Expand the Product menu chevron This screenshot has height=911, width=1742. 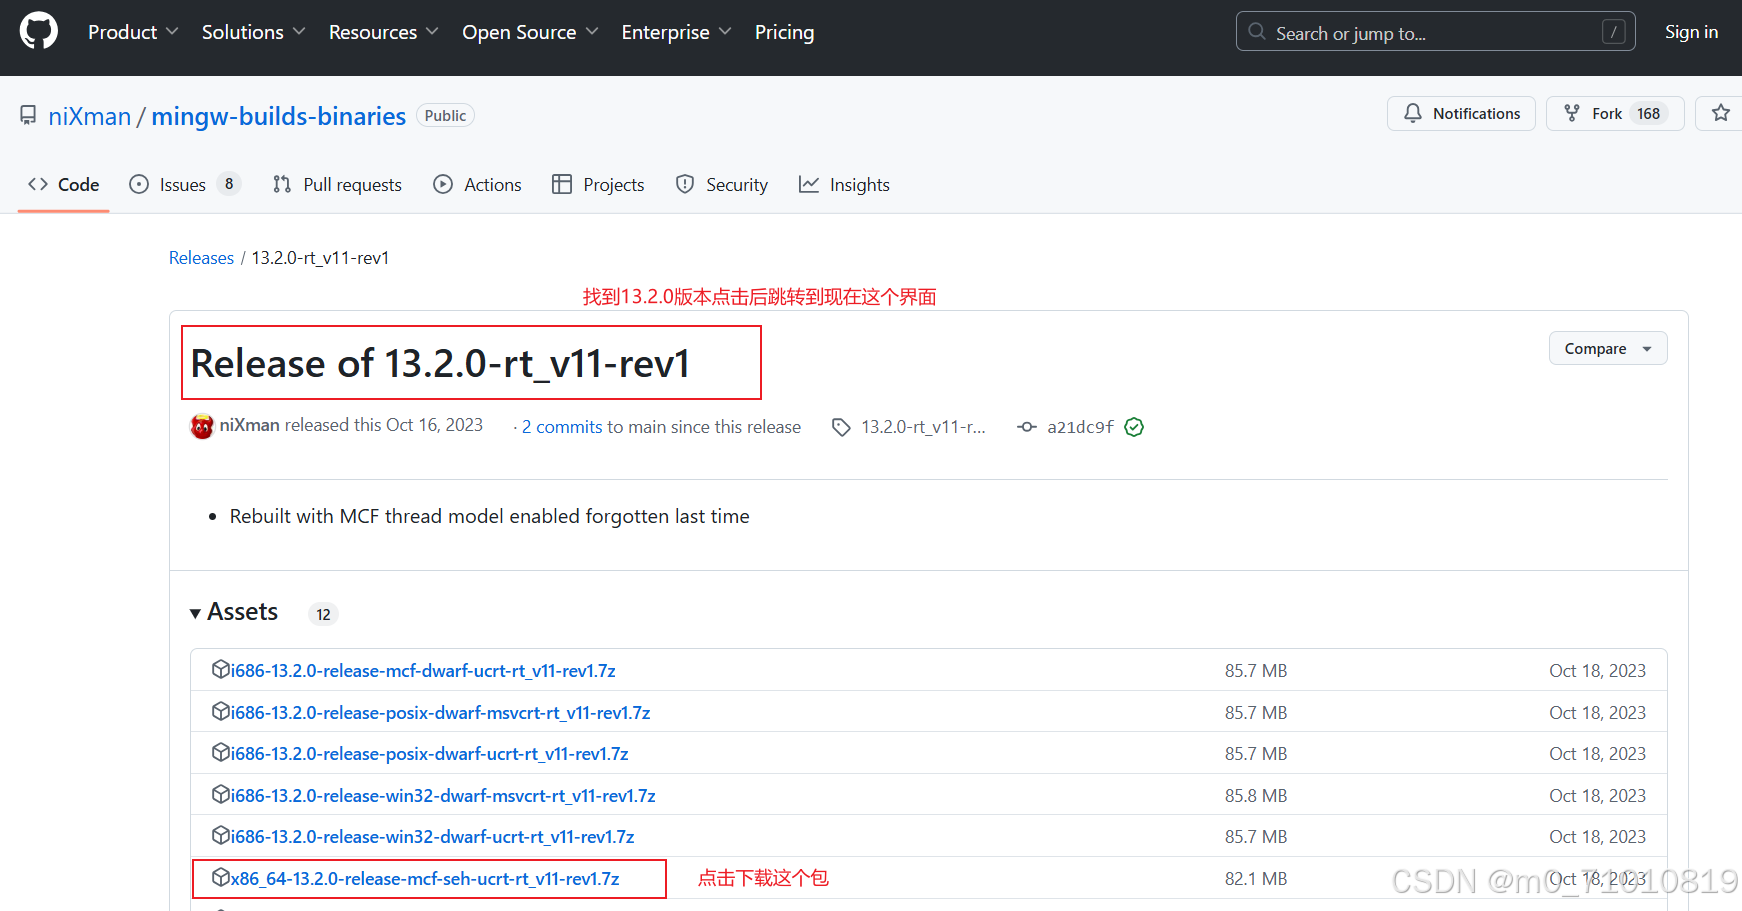click(x=172, y=31)
